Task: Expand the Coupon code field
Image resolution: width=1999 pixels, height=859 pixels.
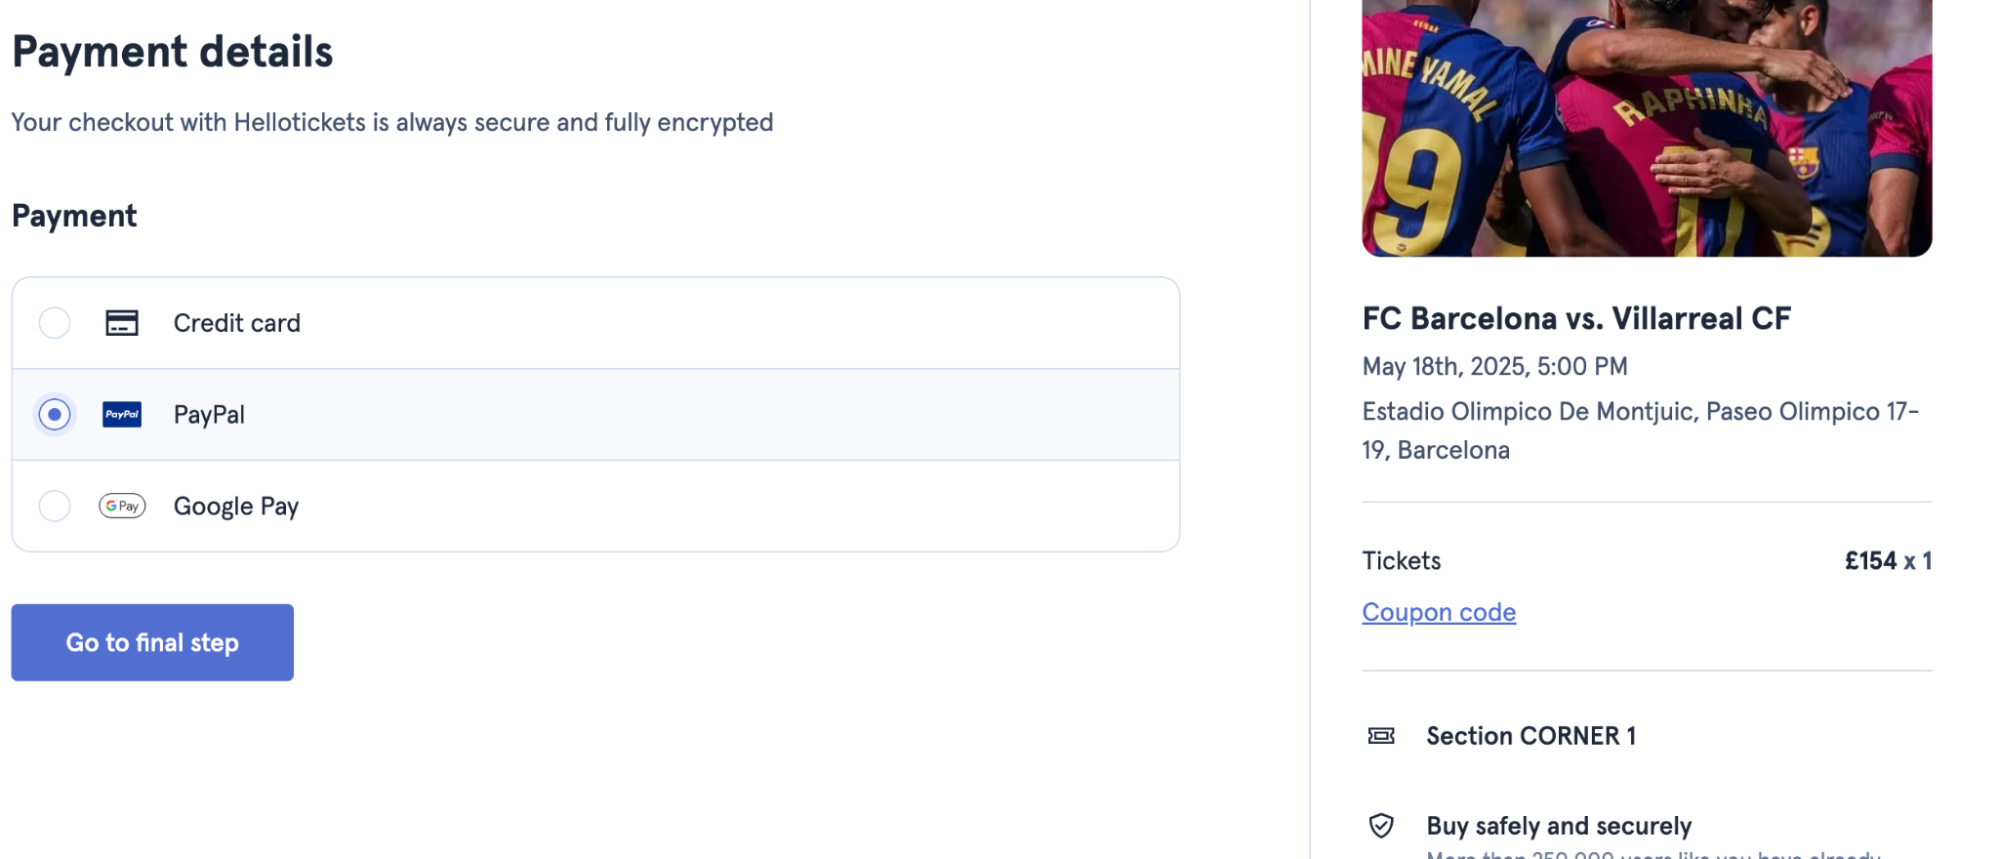Action: 1438,611
